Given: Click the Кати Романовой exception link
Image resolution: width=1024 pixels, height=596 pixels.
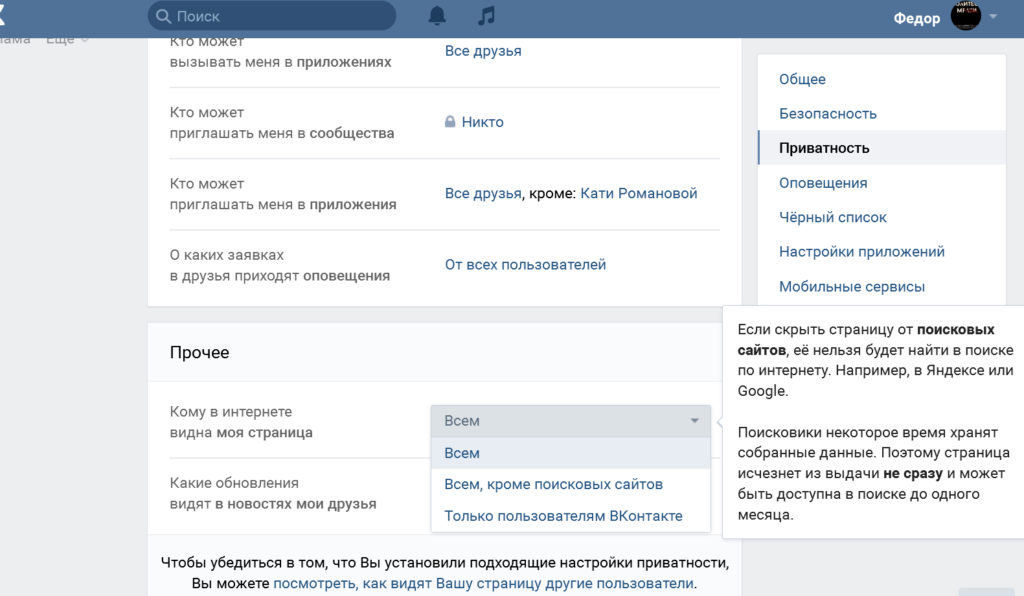Looking at the screenshot, I should click(x=638, y=193).
